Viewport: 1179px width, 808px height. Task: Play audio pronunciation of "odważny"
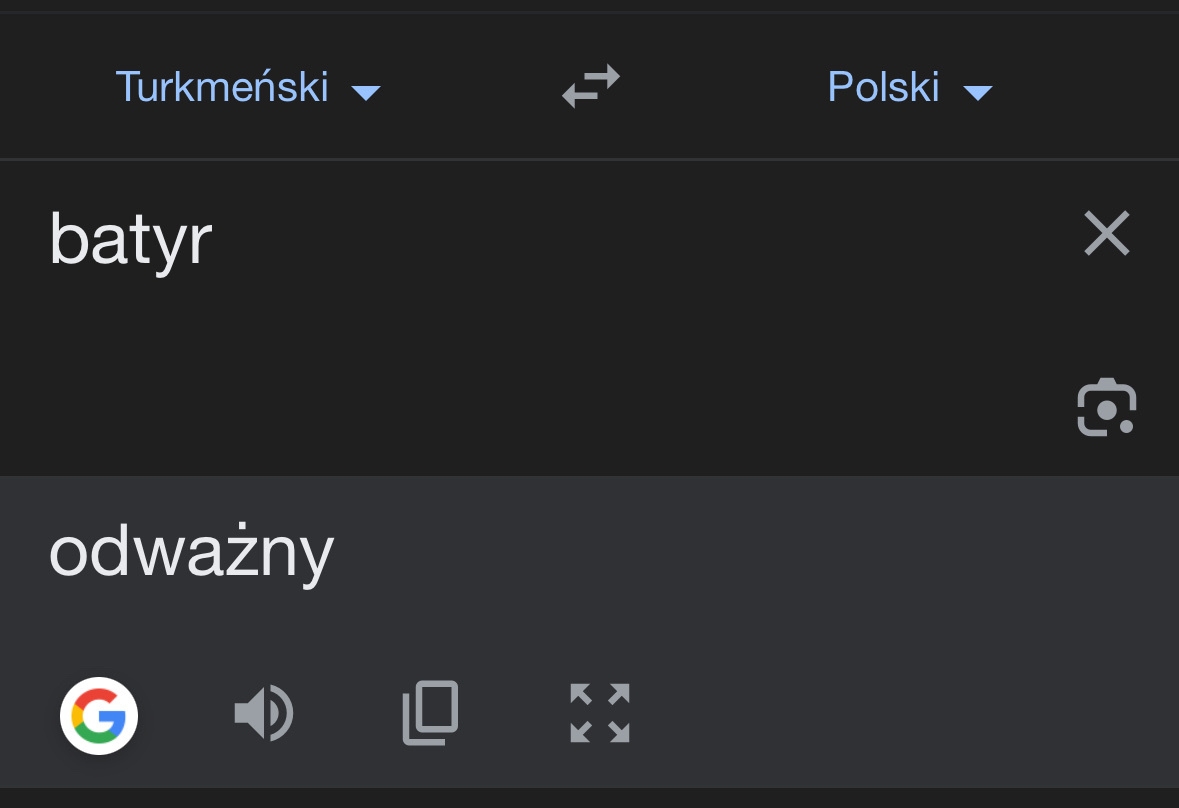pyautogui.click(x=263, y=714)
